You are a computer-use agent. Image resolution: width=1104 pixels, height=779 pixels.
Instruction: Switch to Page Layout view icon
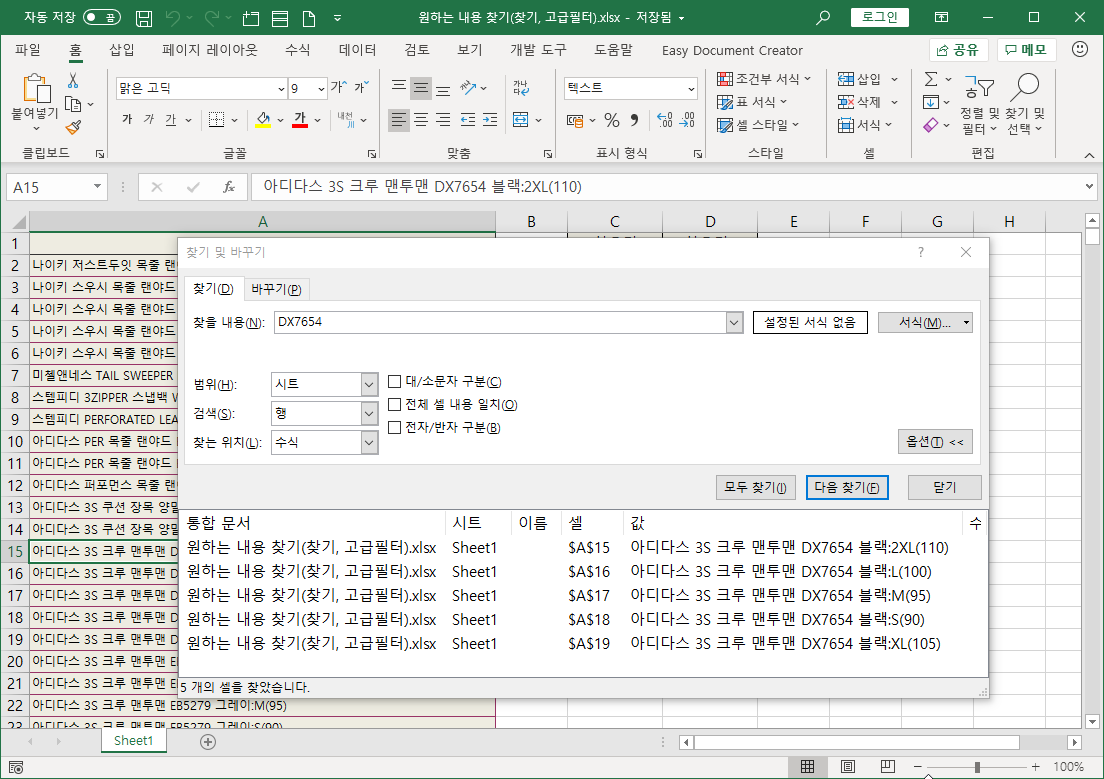848,766
